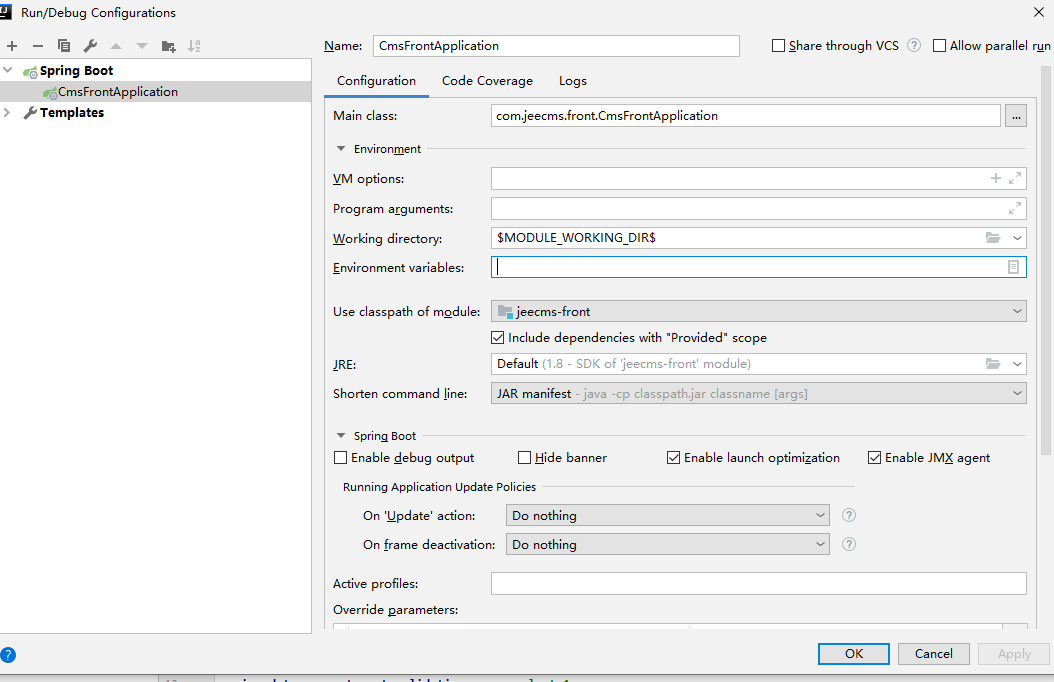Open the Environment variables edit dialog icon

point(1013,268)
